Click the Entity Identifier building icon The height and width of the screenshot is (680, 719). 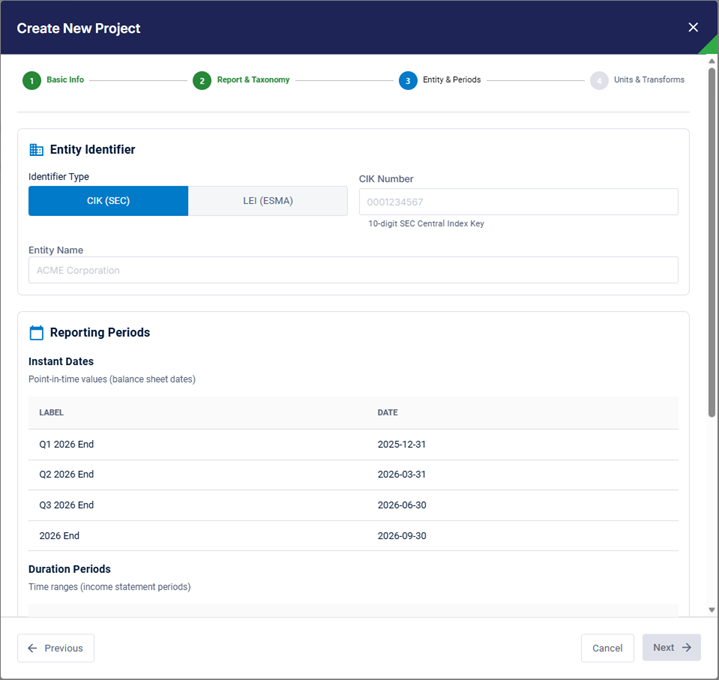[36, 149]
